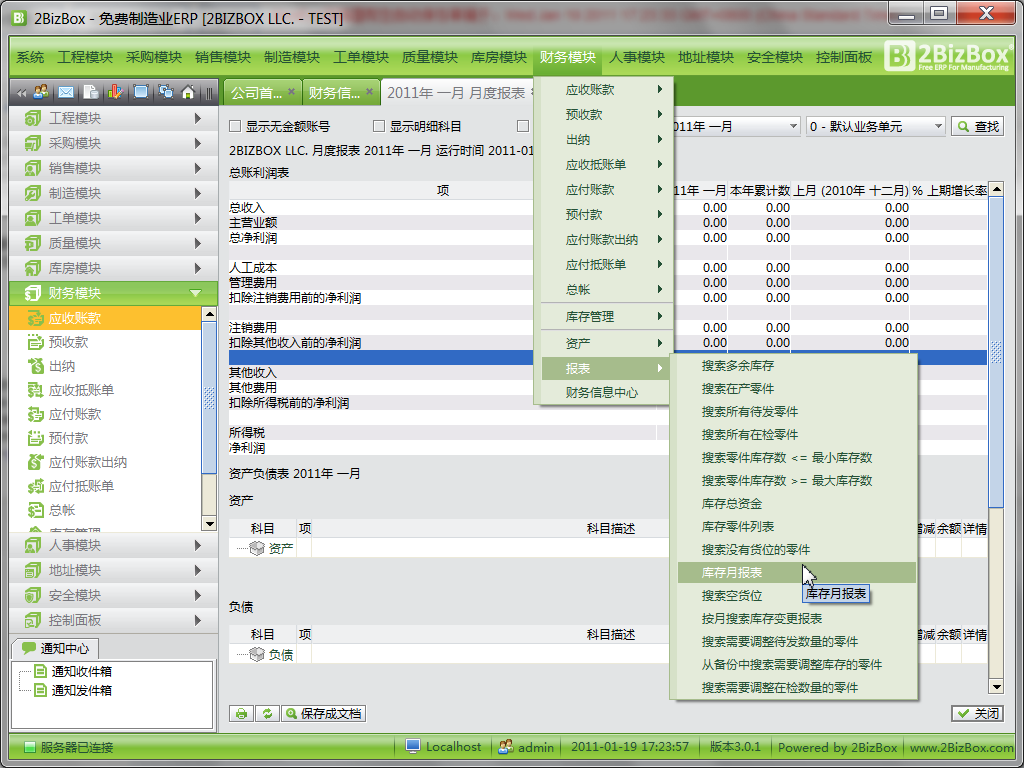The height and width of the screenshot is (768, 1024).
Task: Enable the 显示无金额账号 checkbox
Action: tap(236, 127)
